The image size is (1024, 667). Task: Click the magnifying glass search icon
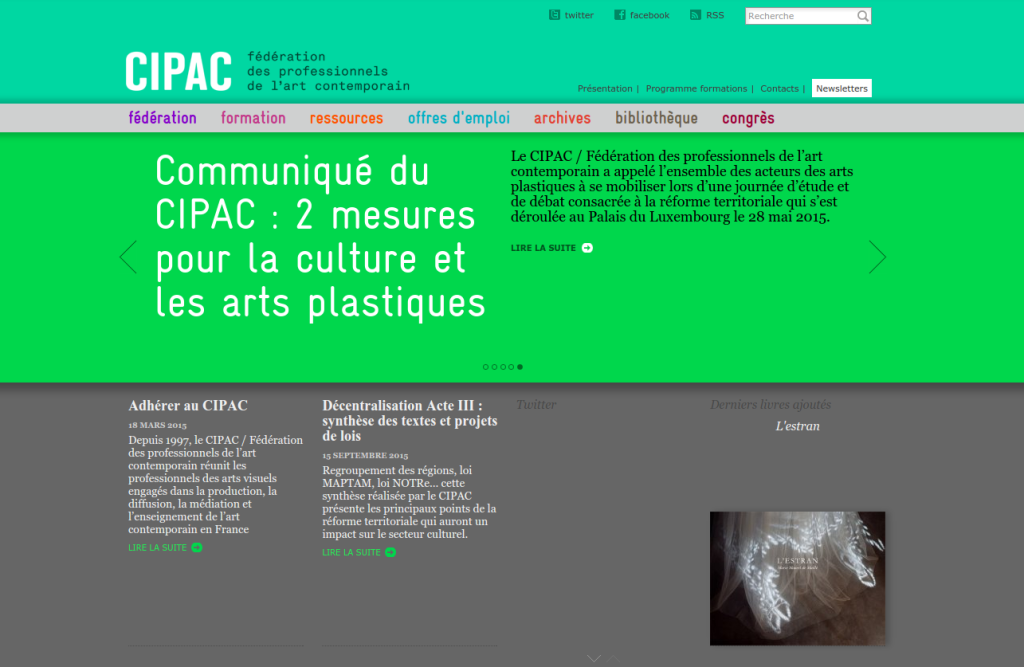point(863,16)
